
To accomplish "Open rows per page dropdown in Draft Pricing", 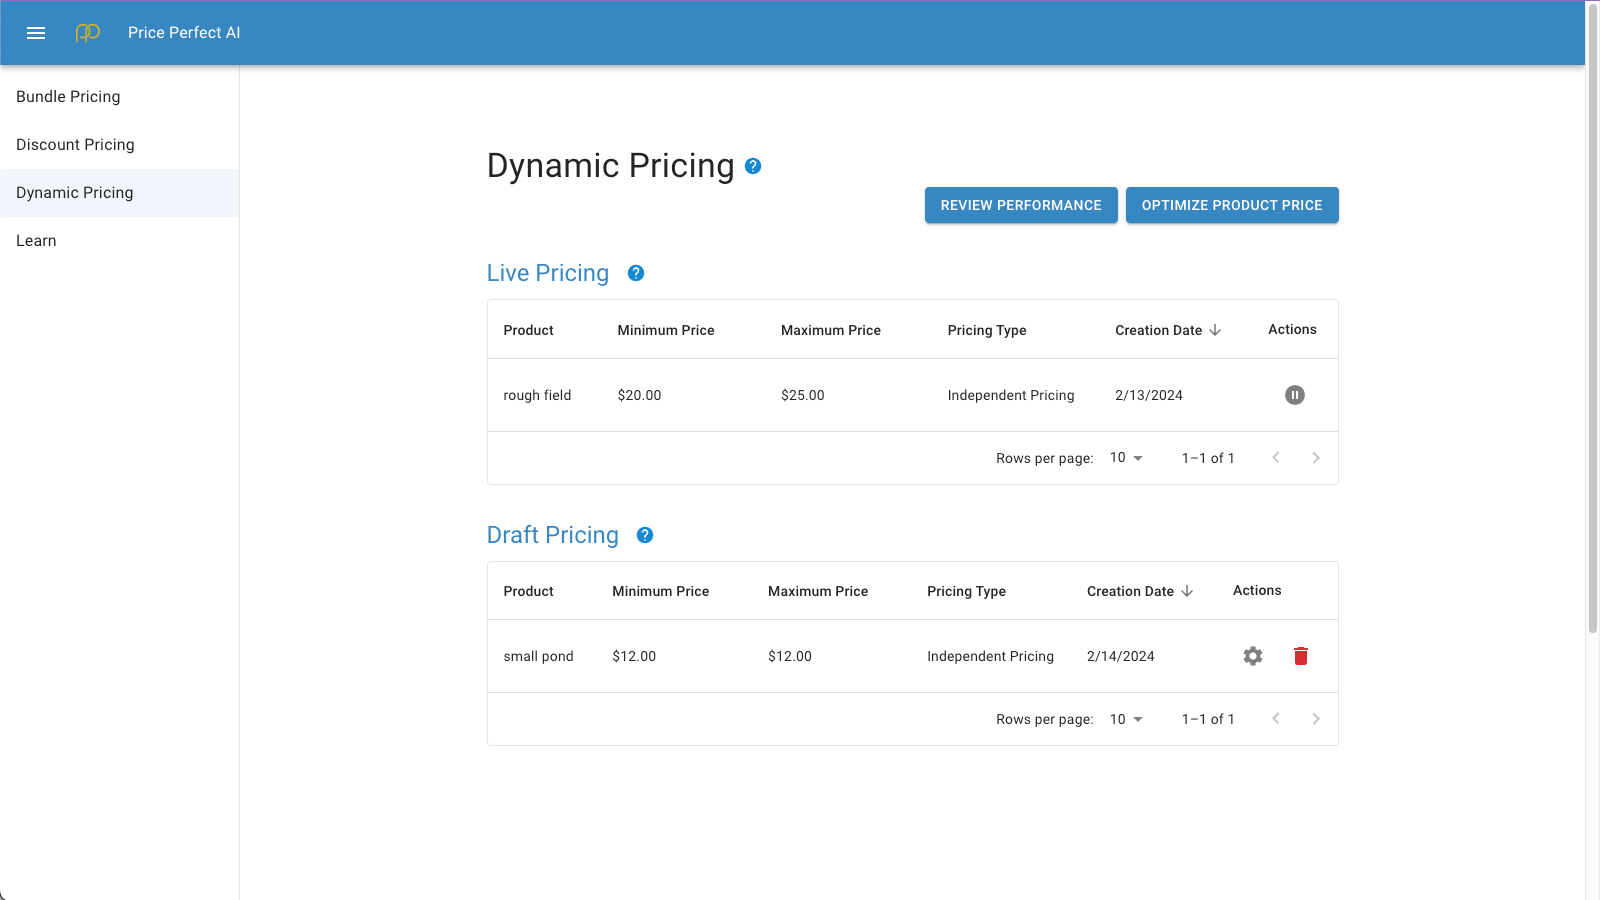I will pos(1126,718).
